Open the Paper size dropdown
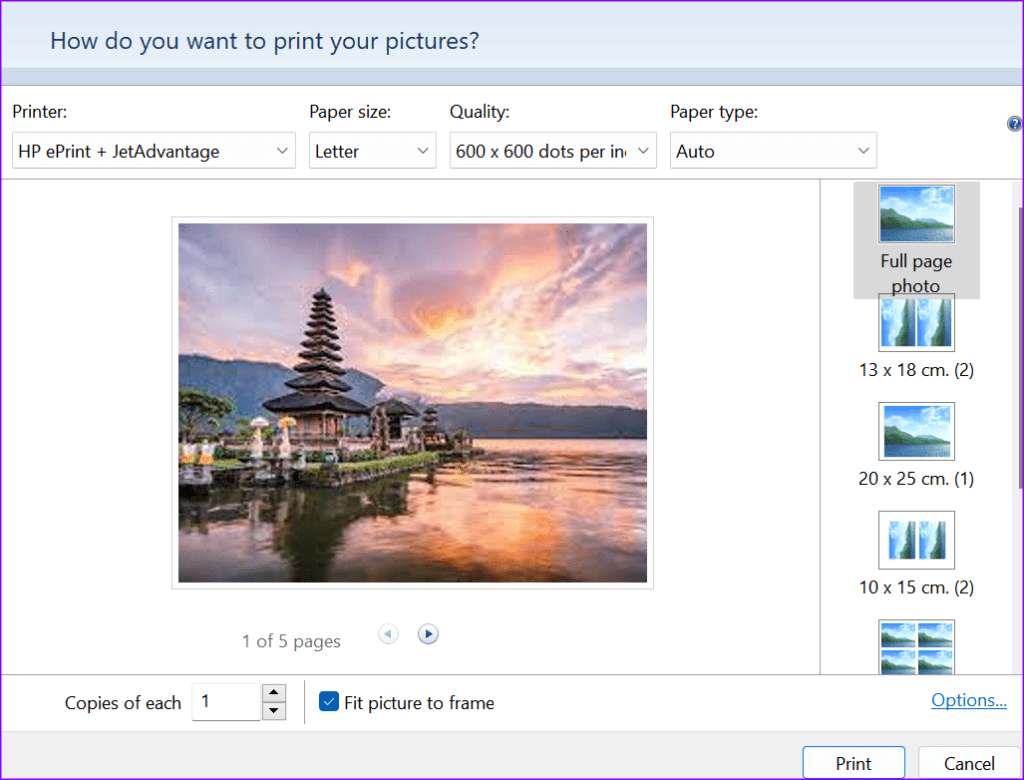This screenshot has height=780, width=1024. tap(372, 150)
